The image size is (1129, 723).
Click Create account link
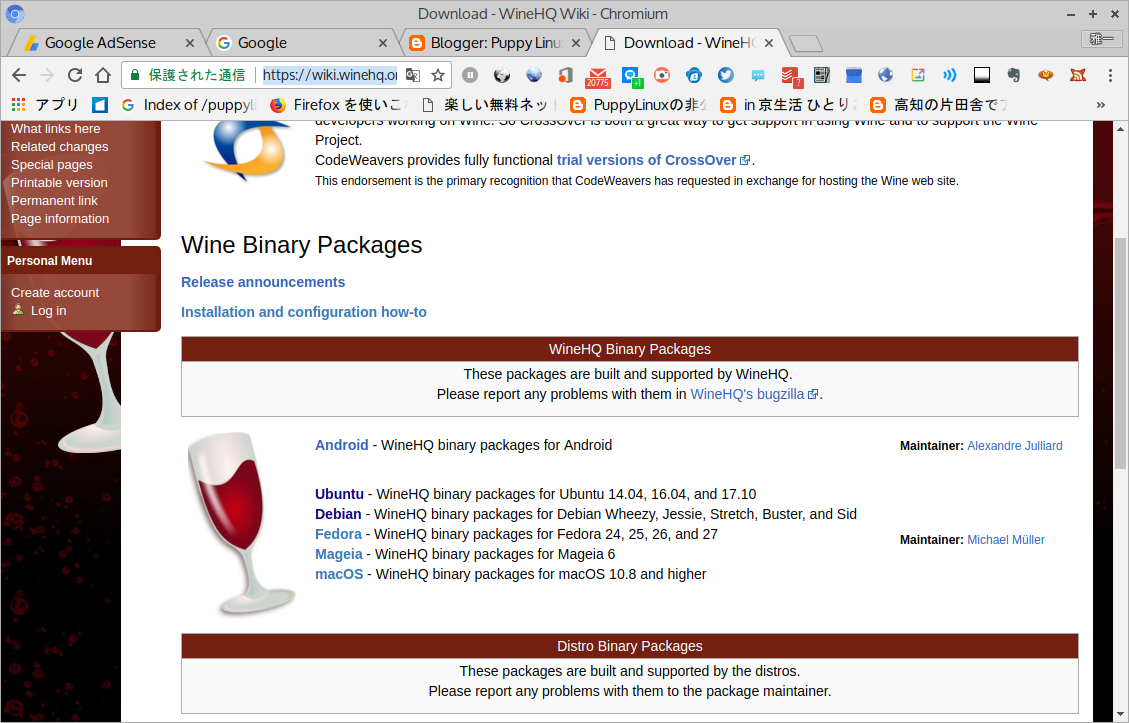55,293
